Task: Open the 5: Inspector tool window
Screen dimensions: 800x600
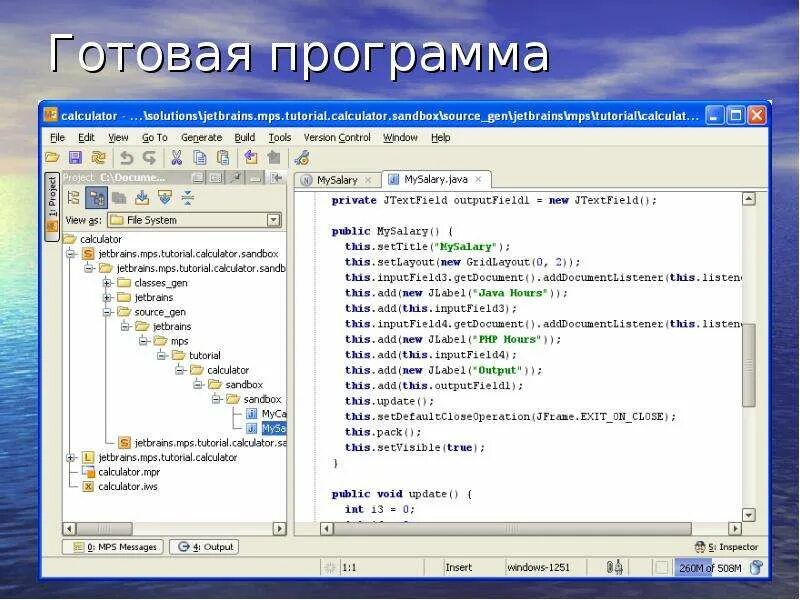Action: 727,547
